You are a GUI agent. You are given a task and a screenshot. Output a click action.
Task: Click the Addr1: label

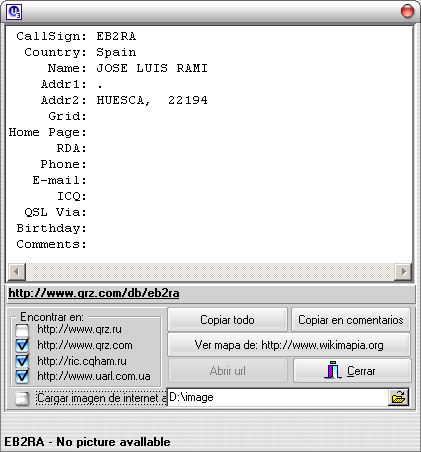pyautogui.click(x=64, y=84)
